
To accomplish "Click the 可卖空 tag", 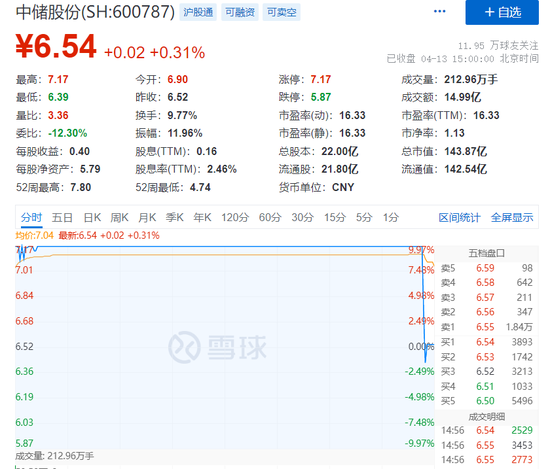I will [282, 12].
